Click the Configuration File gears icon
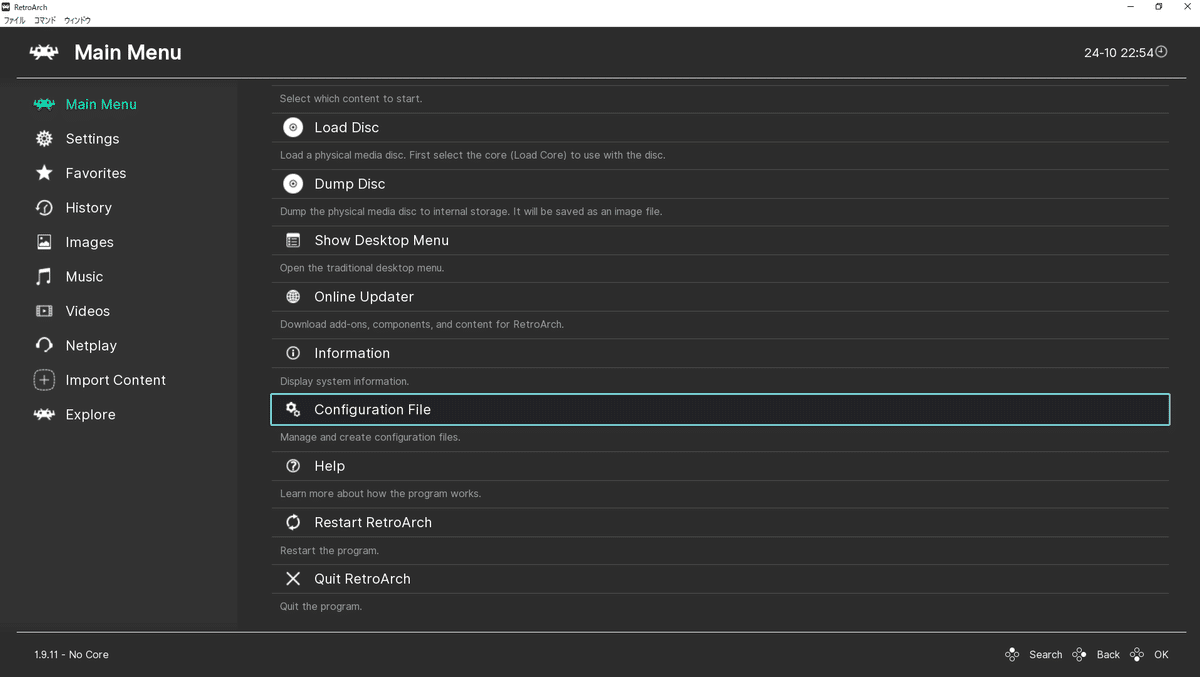 coord(293,410)
